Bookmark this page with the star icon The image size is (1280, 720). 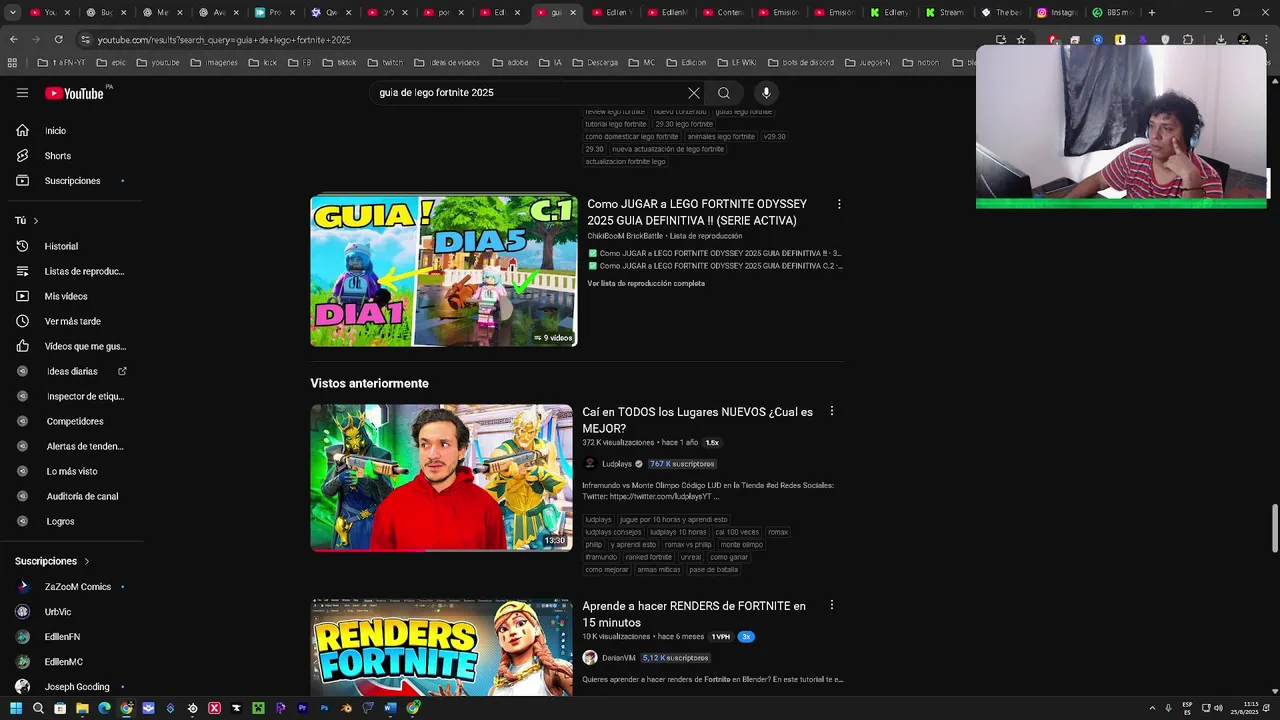[x=1021, y=40]
